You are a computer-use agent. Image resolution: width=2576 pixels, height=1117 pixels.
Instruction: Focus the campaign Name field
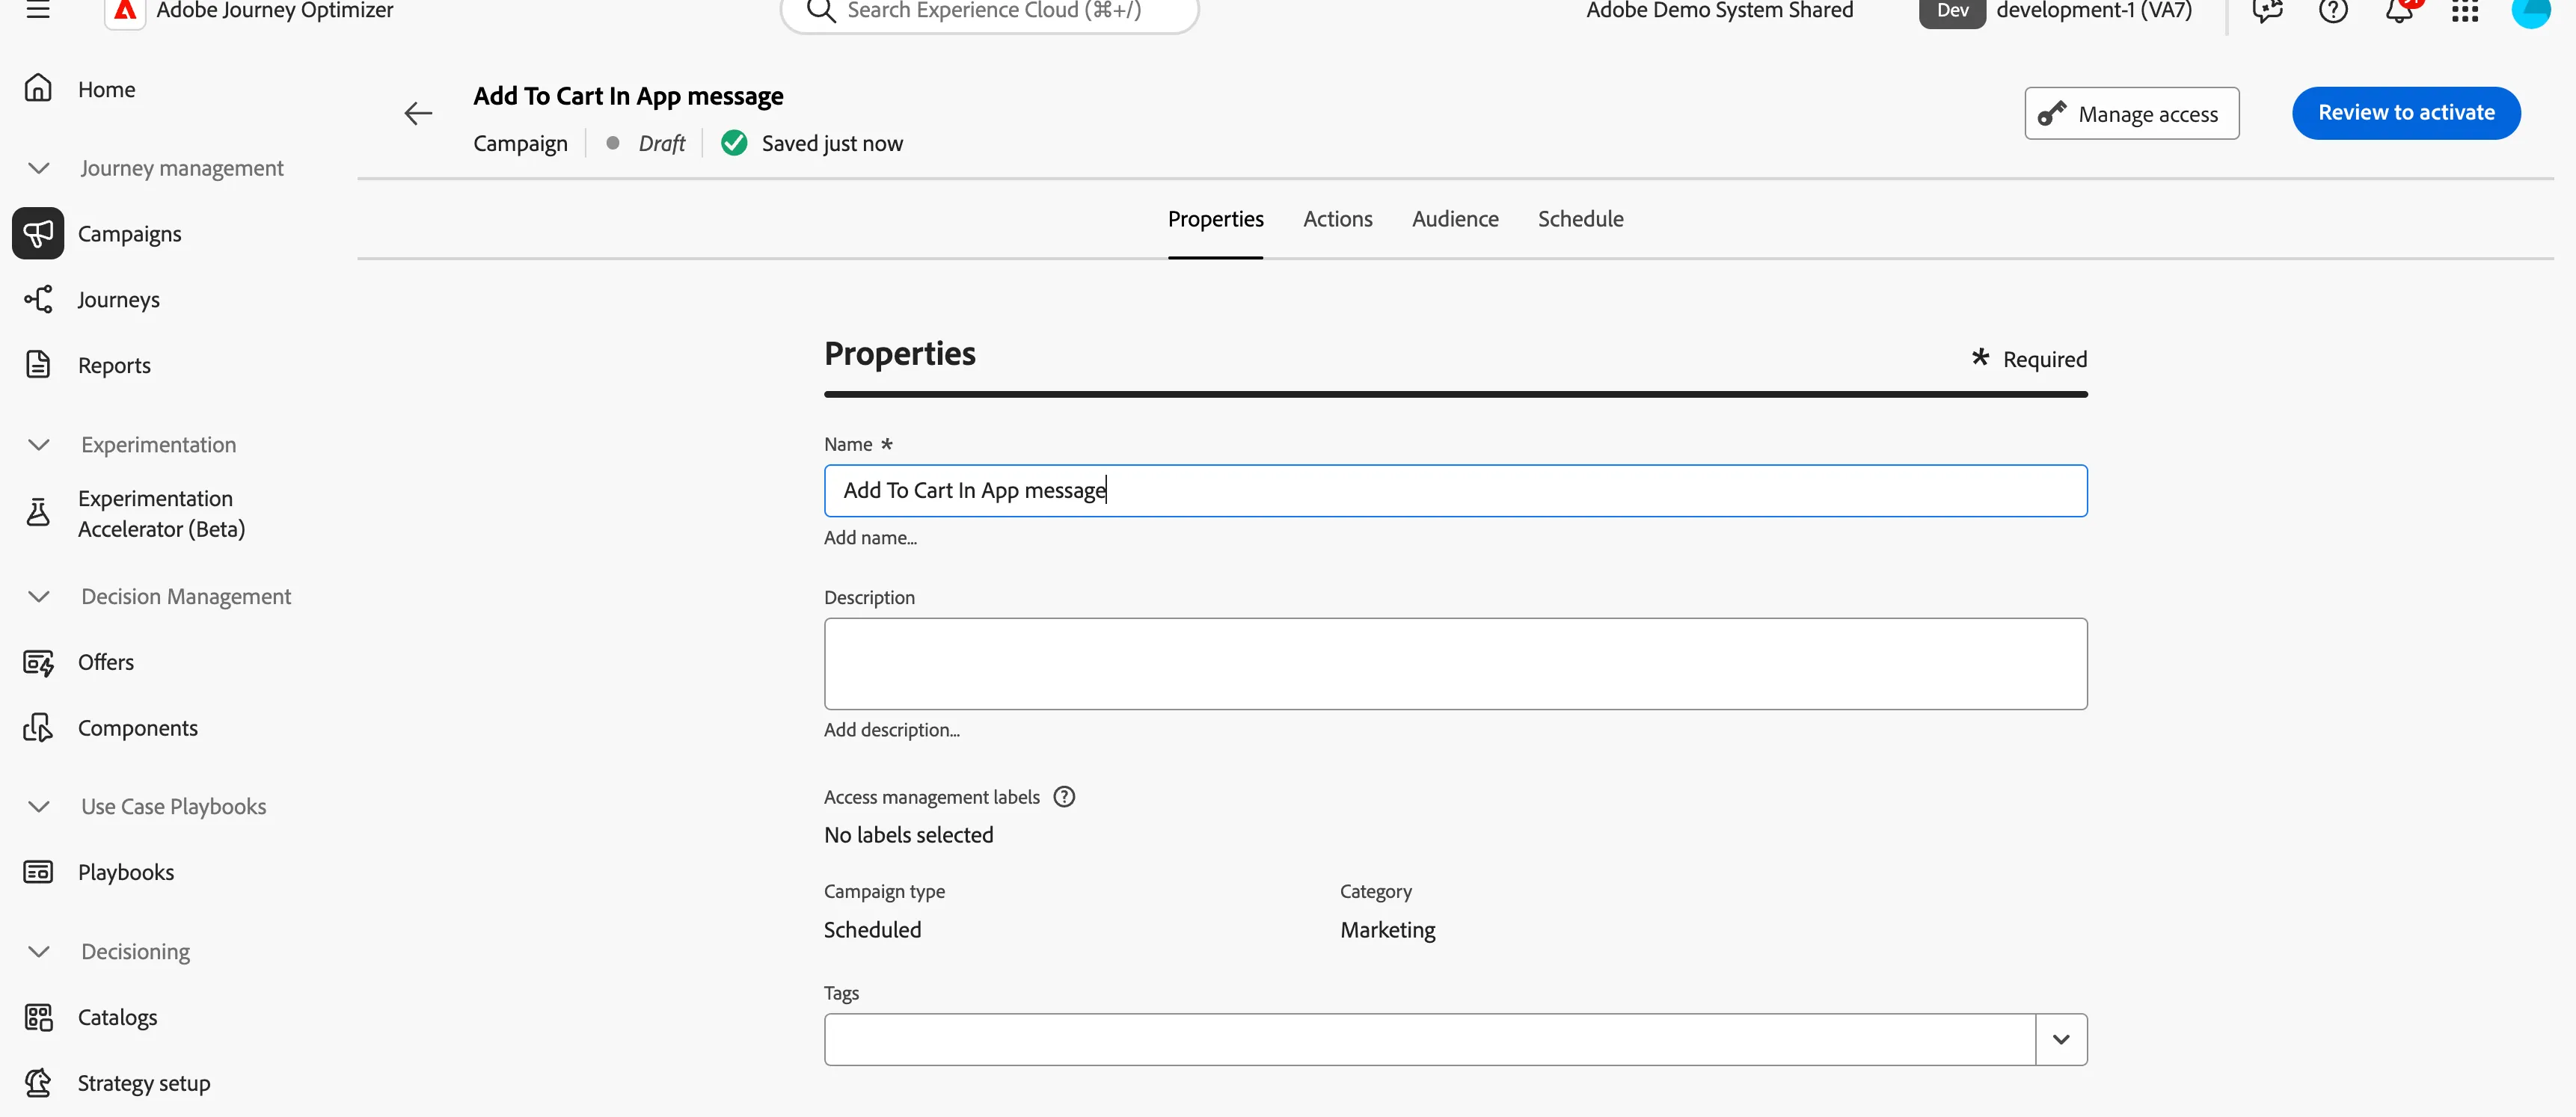coord(1455,490)
